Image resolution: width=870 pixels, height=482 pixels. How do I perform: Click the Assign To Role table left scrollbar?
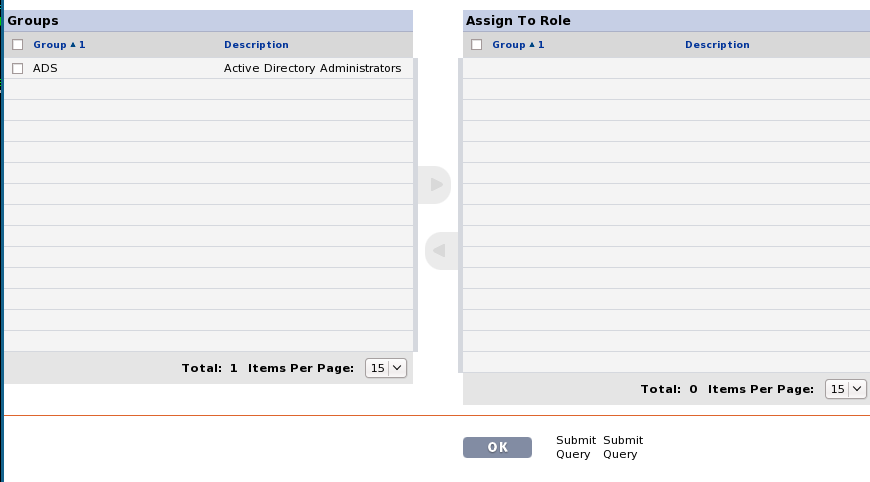(461, 215)
